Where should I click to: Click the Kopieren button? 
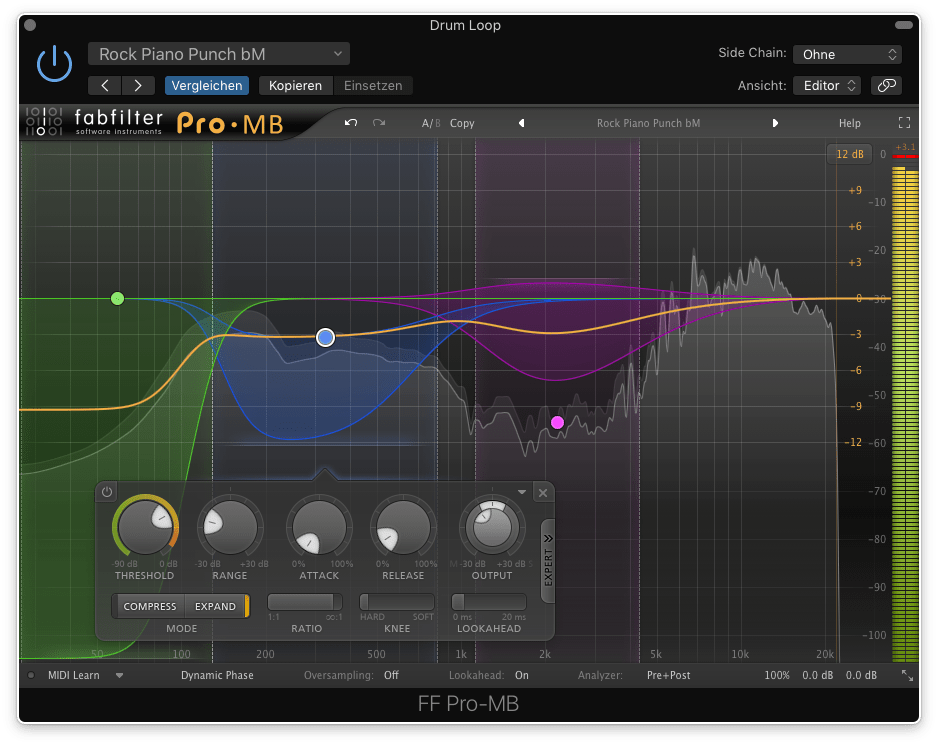coord(295,85)
